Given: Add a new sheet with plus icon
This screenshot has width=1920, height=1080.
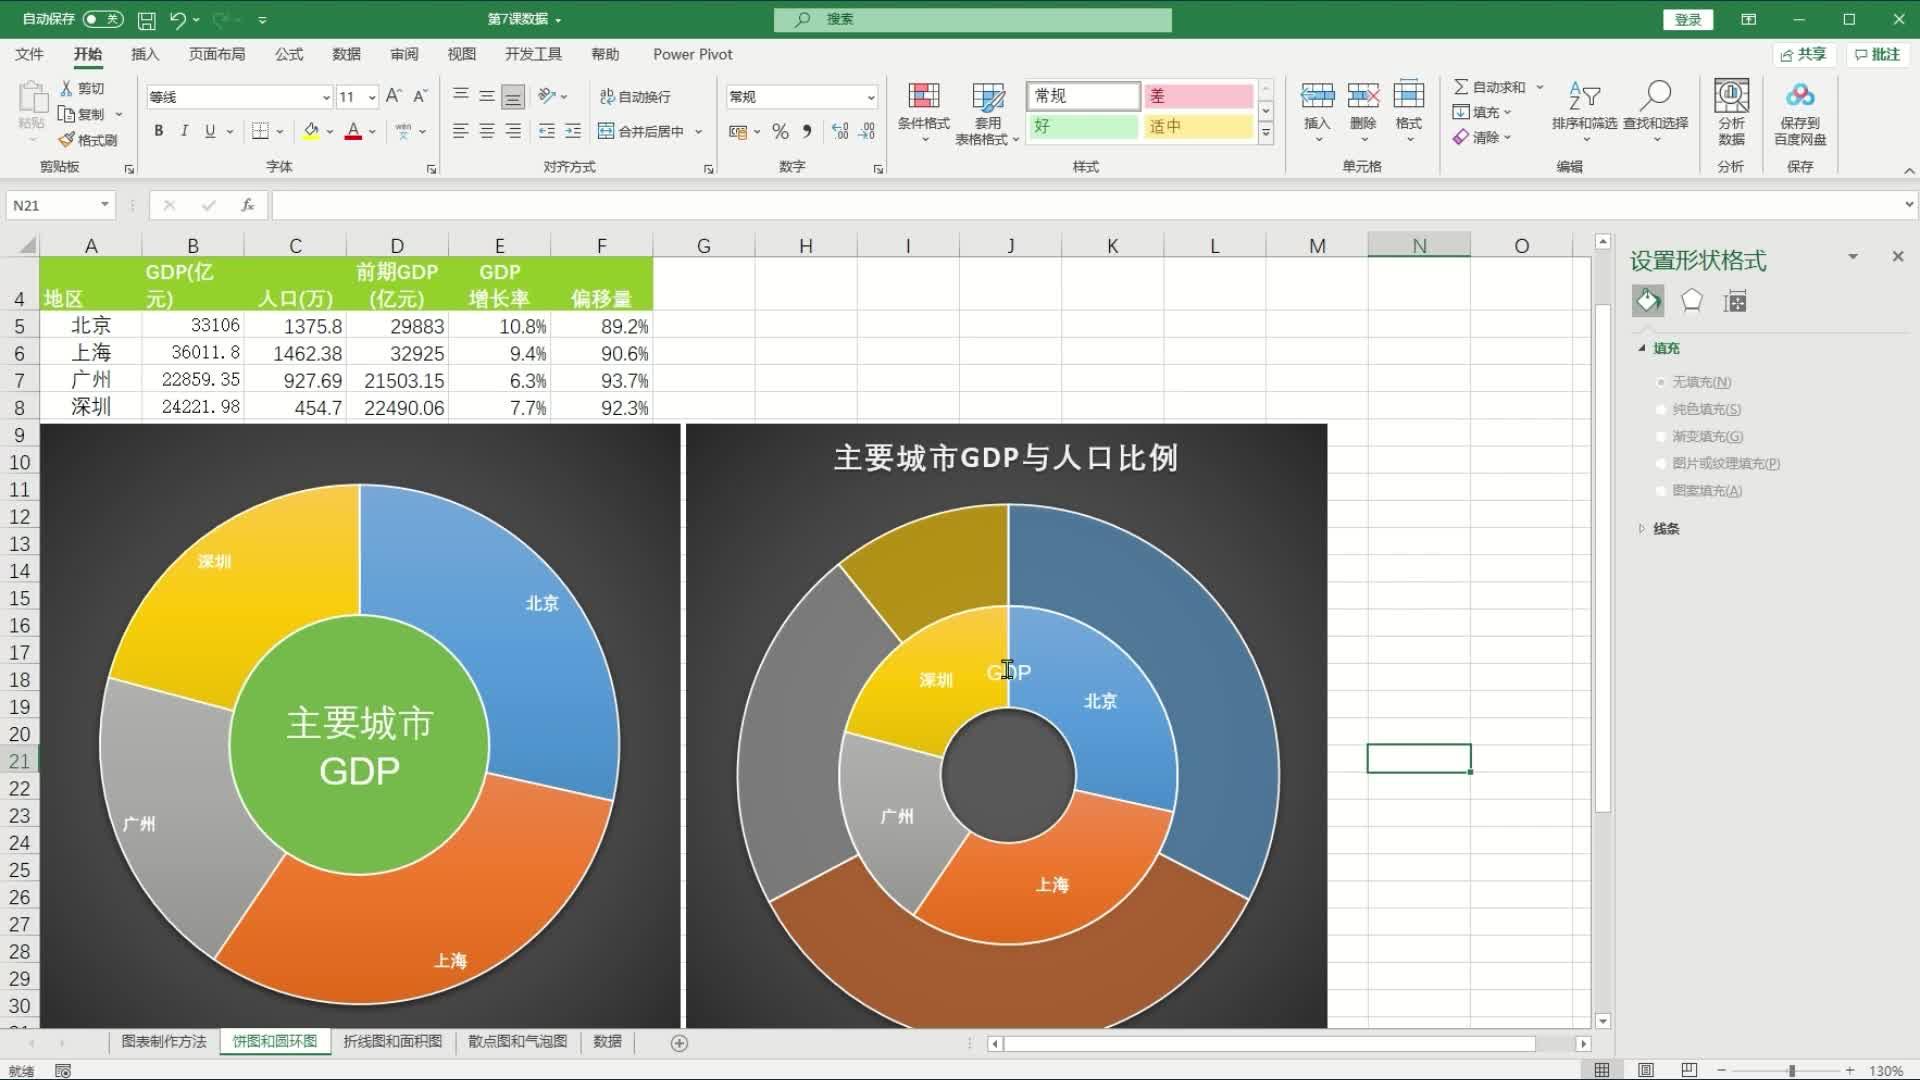Looking at the screenshot, I should [679, 1043].
